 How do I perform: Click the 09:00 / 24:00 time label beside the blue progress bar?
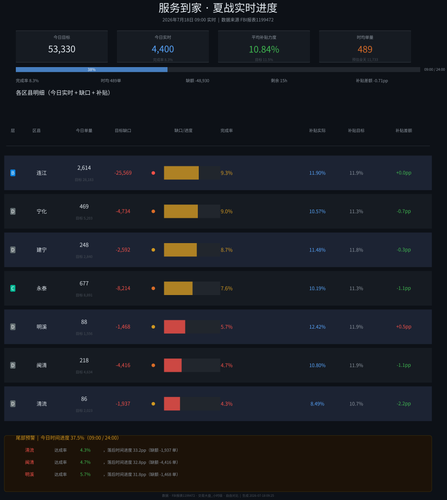tap(434, 70)
